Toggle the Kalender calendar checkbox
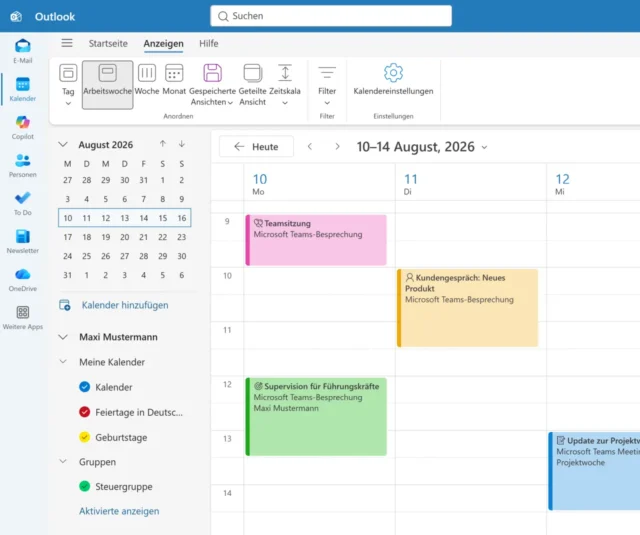This screenshot has width=640, height=535. (x=84, y=387)
